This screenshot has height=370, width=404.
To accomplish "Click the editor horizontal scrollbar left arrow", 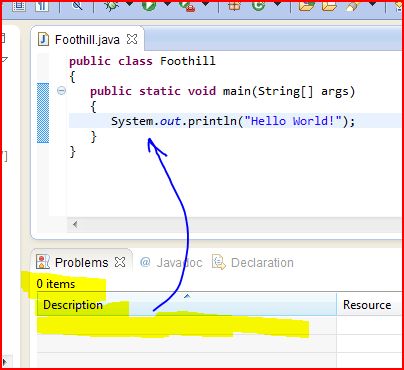I will [75, 224].
